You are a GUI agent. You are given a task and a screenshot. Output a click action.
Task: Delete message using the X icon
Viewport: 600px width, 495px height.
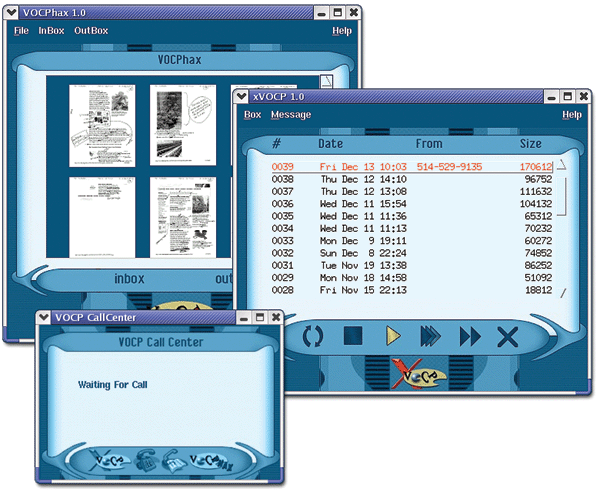(507, 336)
